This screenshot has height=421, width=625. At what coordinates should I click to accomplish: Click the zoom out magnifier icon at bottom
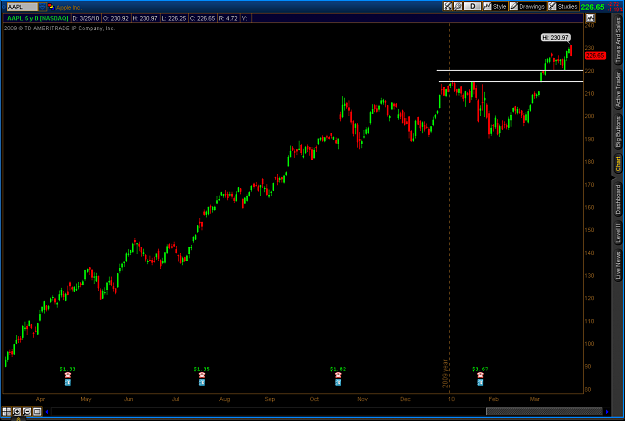coord(27,411)
